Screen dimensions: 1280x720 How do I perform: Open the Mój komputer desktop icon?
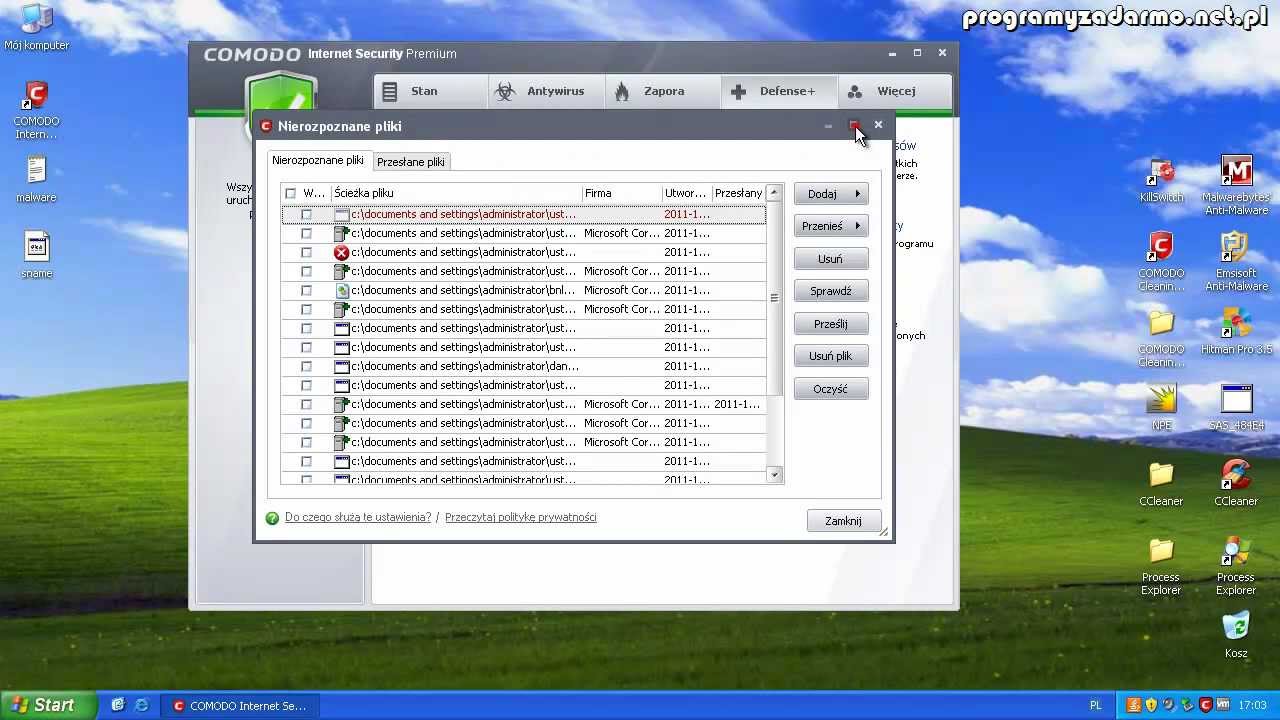click(x=36, y=27)
